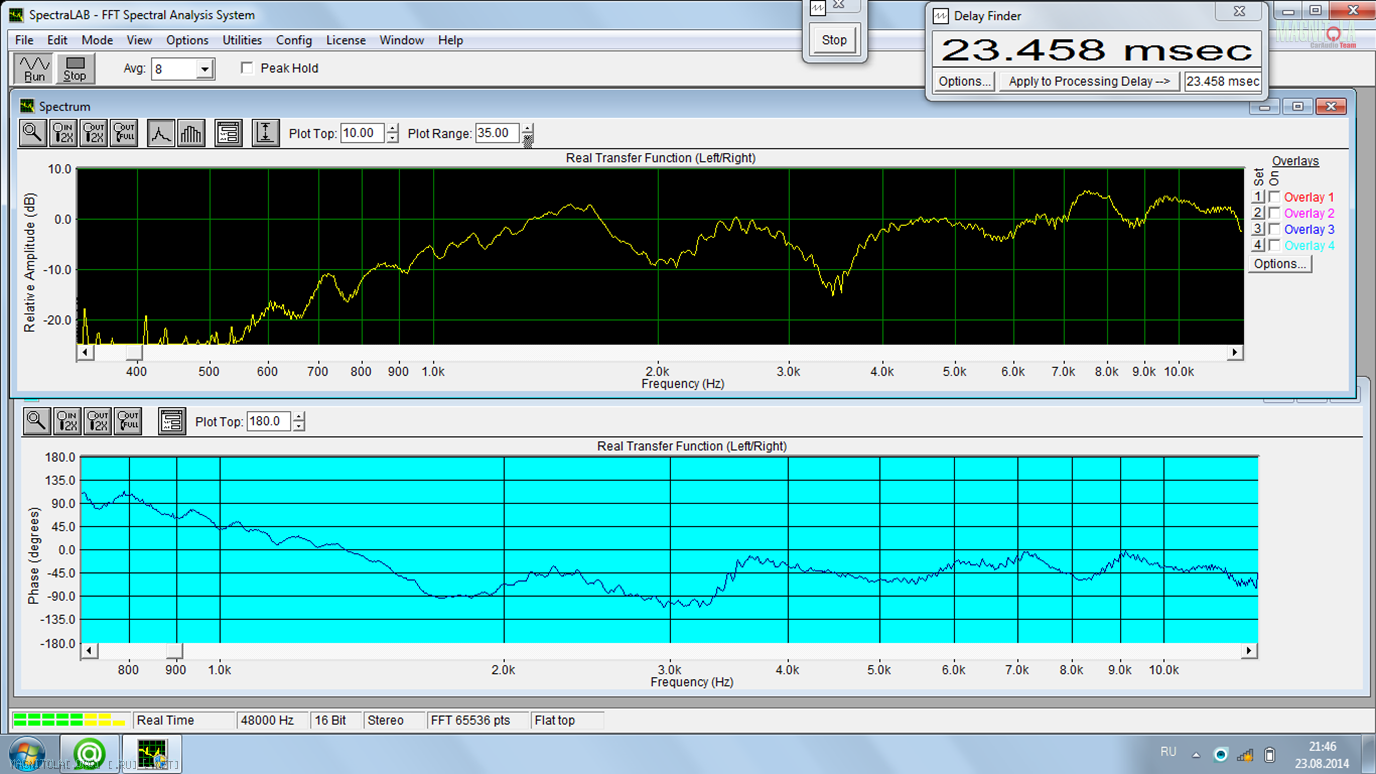This screenshot has width=1376, height=774.
Task: Zoom out full in Spectrum window
Action: [x=124, y=133]
